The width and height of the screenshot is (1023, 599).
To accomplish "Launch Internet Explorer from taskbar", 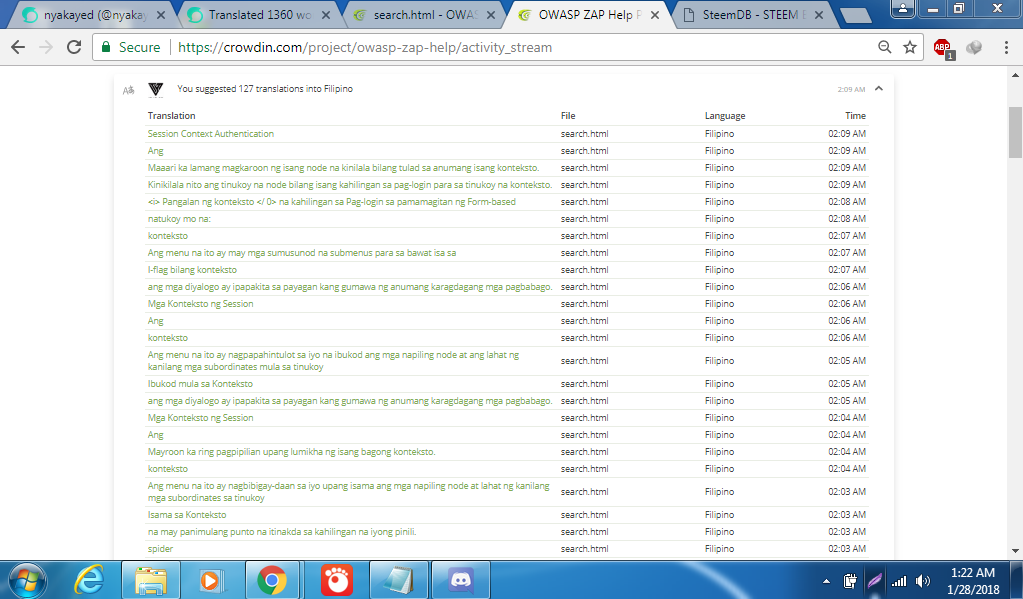I will [90, 579].
